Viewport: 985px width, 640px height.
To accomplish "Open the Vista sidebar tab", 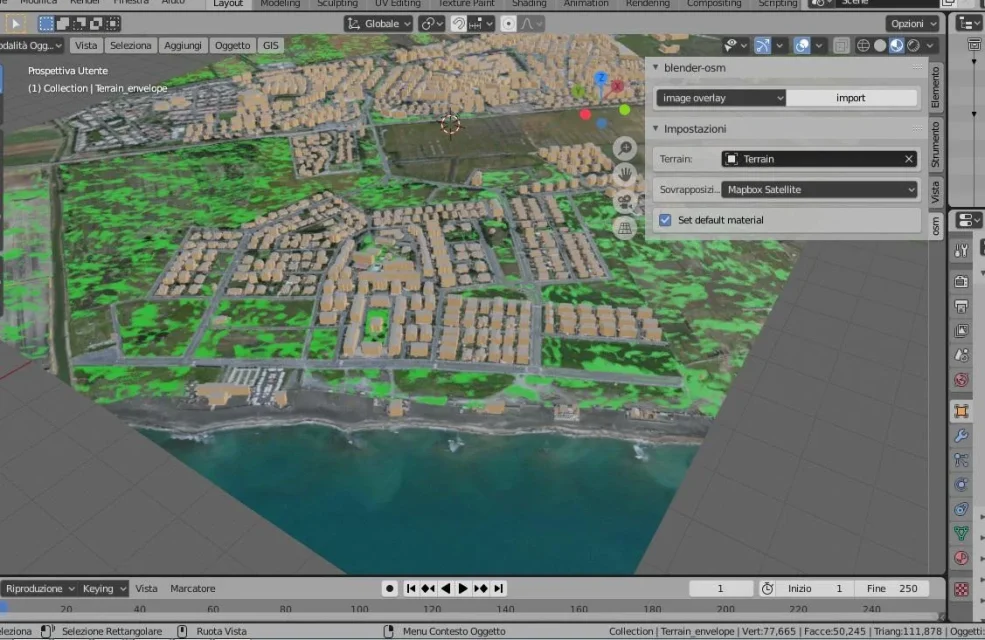I will [x=935, y=192].
